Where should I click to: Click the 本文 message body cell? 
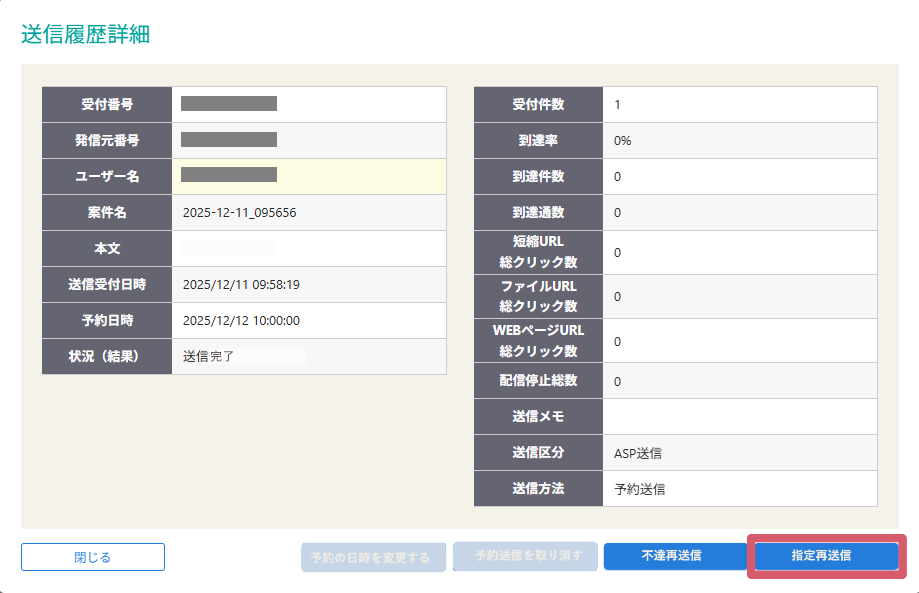tap(307, 248)
